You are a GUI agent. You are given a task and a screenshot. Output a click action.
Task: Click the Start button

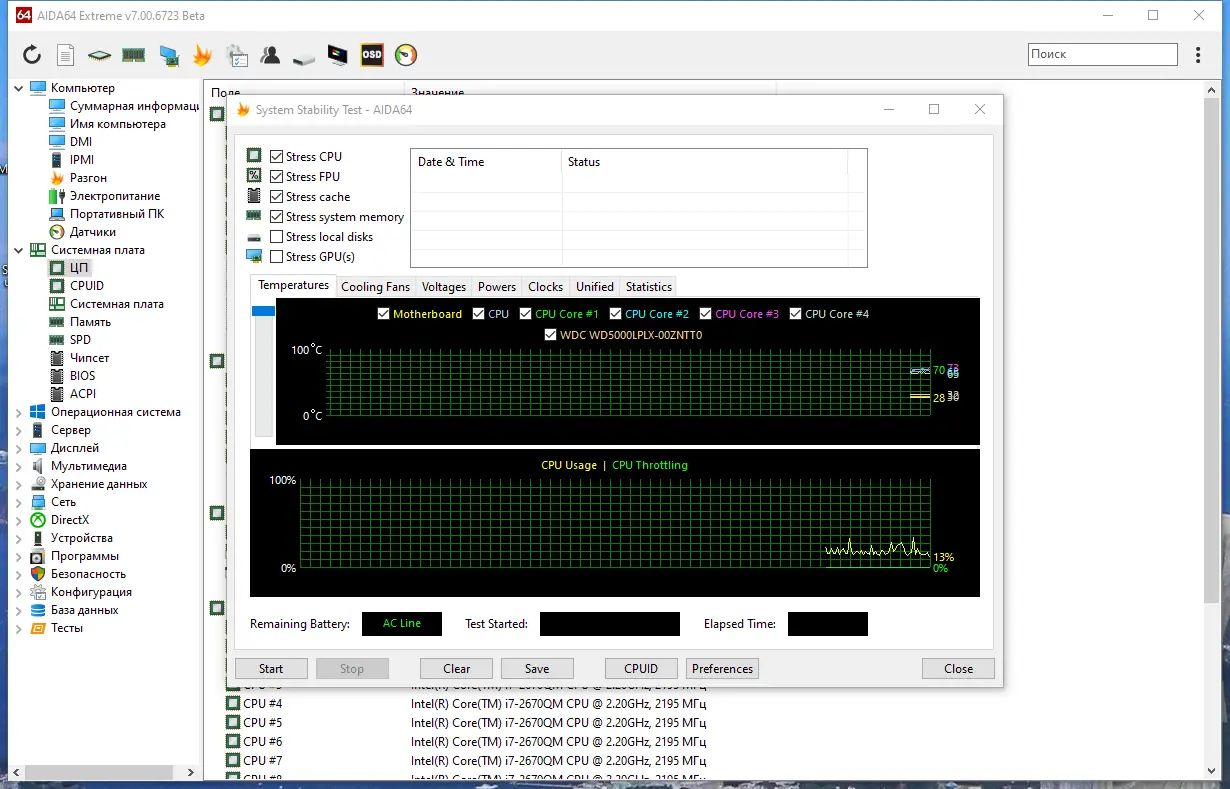pyautogui.click(x=271, y=669)
